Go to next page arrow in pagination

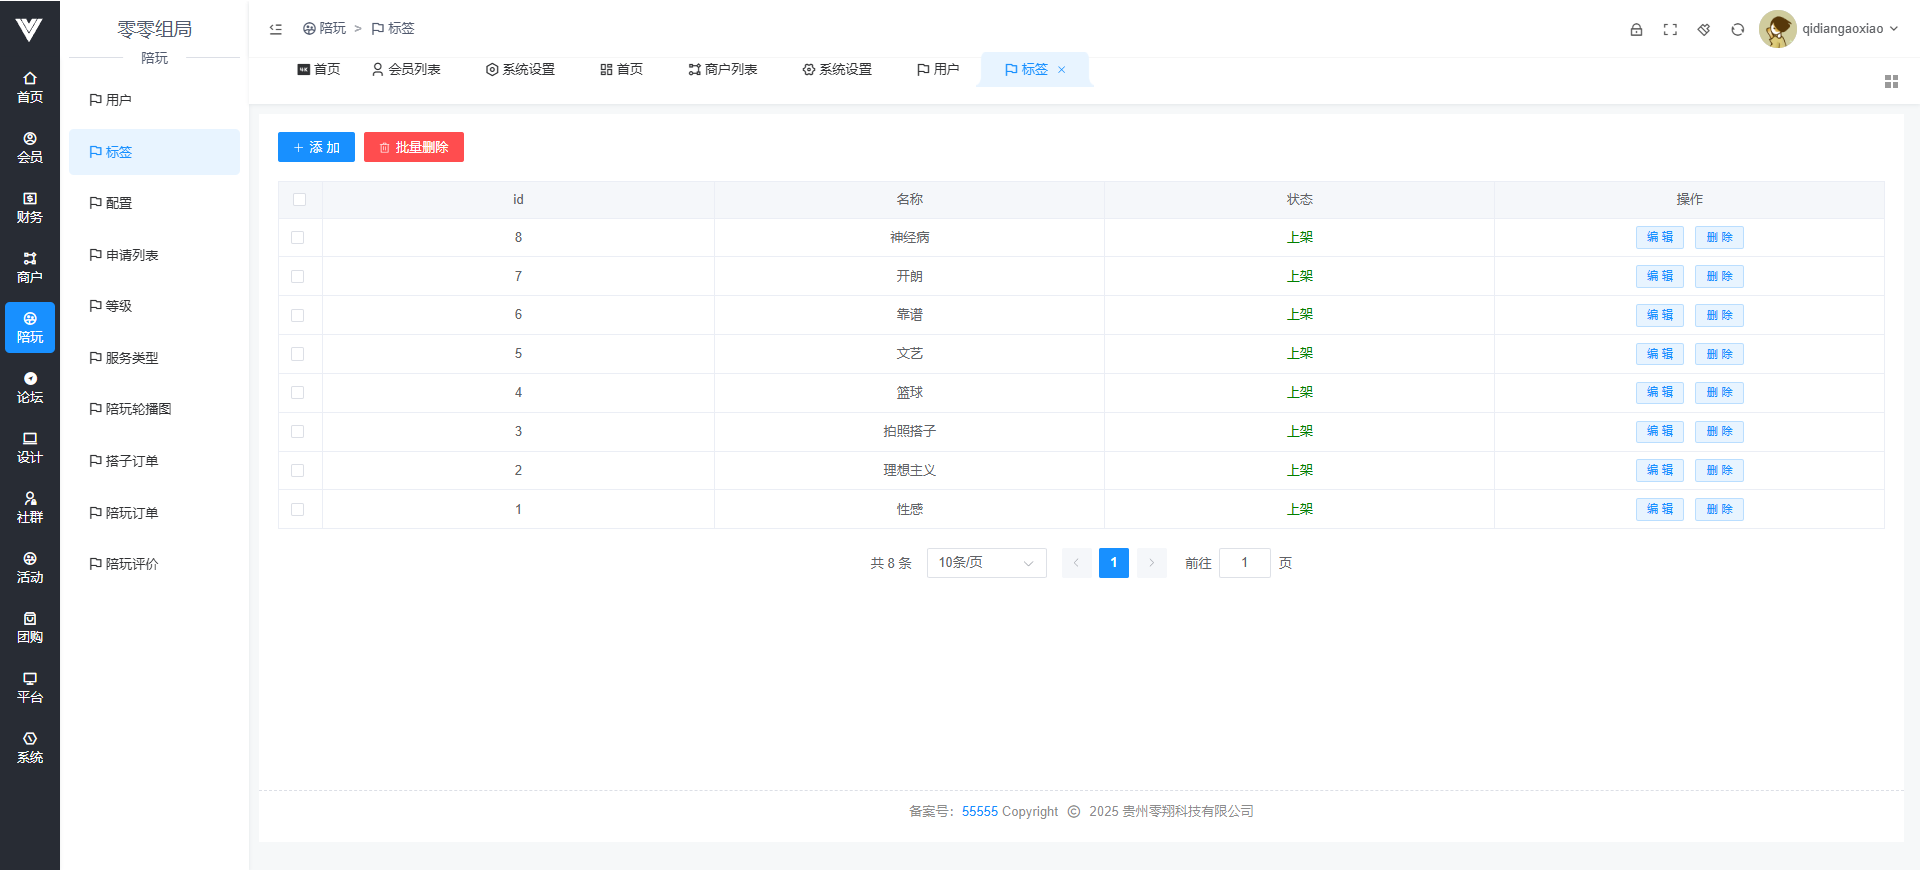click(x=1151, y=563)
